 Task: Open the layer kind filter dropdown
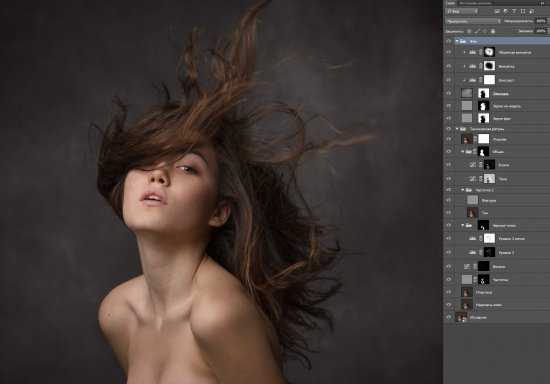(x=462, y=12)
